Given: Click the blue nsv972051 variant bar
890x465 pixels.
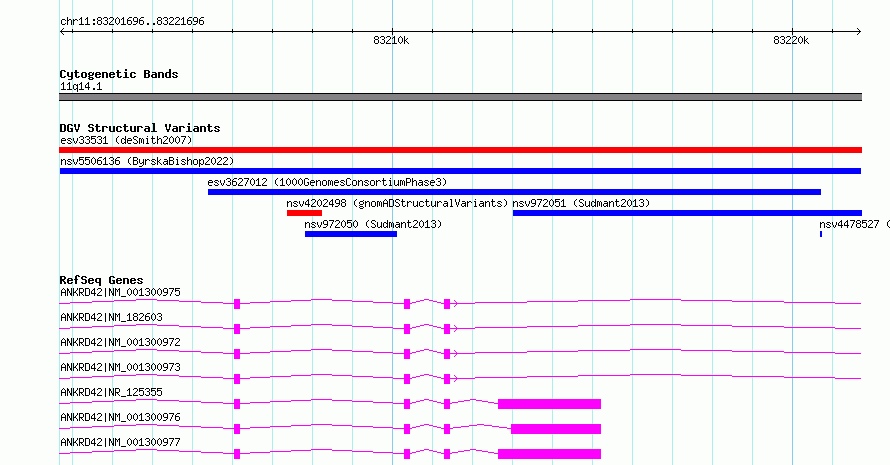Looking at the screenshot, I should point(687,213).
